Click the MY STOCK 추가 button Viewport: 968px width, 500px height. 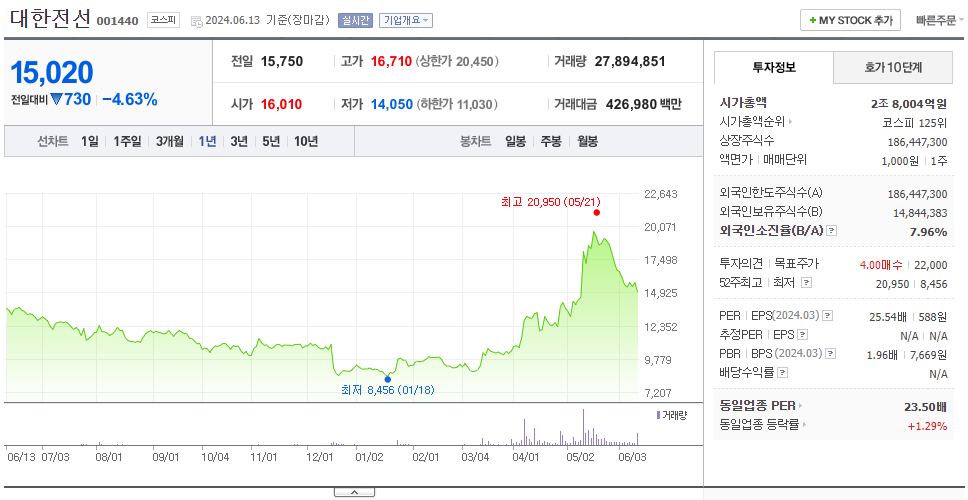[851, 20]
